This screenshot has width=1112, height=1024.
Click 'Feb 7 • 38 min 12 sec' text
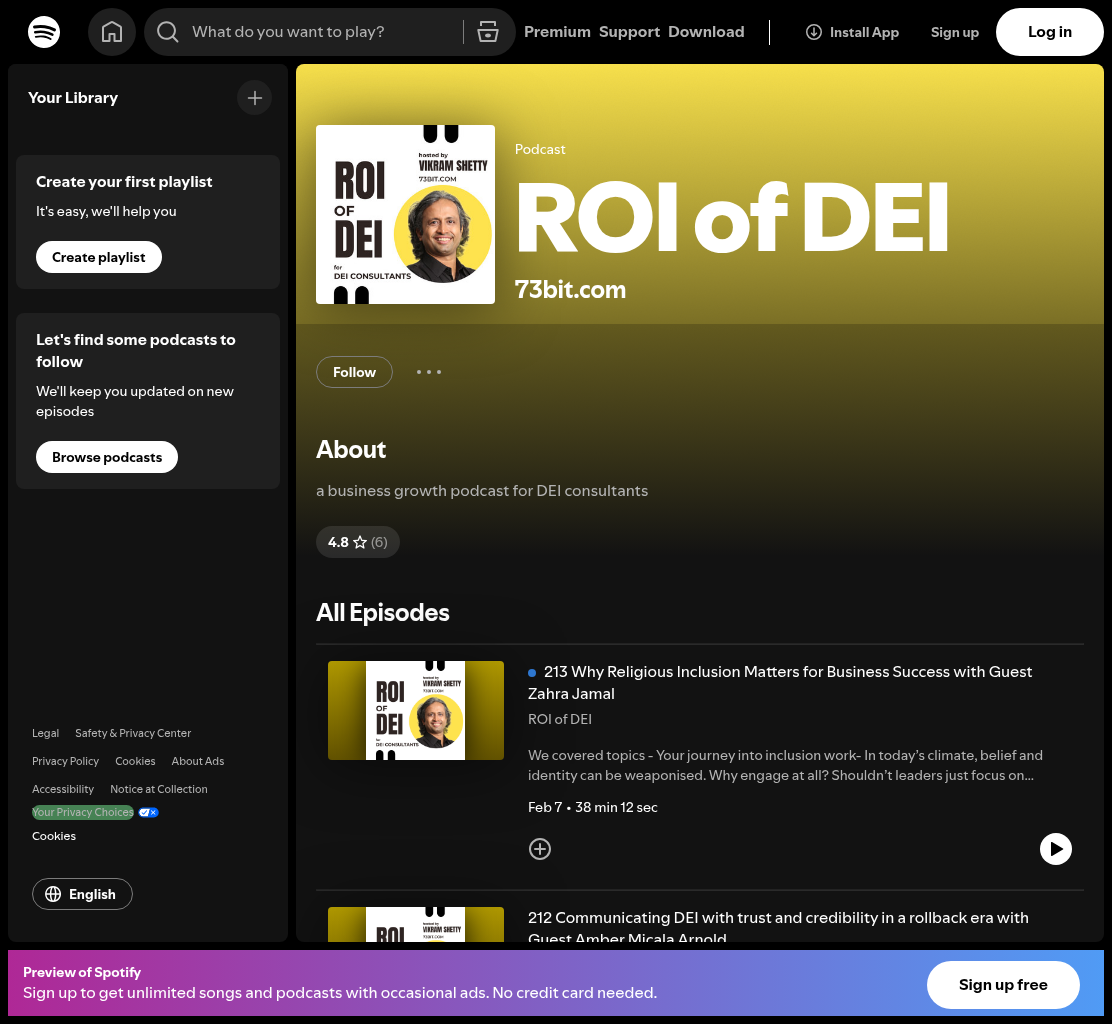[593, 808]
